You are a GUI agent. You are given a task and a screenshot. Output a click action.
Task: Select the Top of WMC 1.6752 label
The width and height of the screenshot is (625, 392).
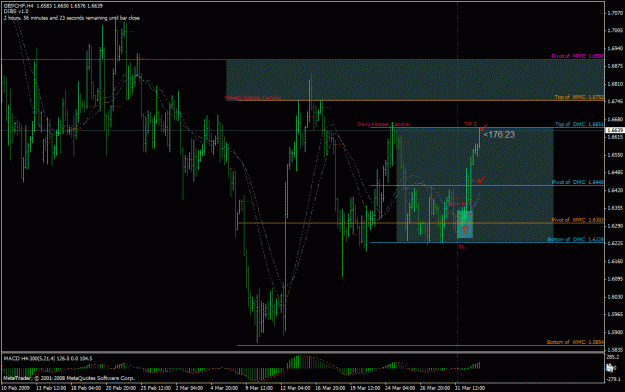[579, 97]
